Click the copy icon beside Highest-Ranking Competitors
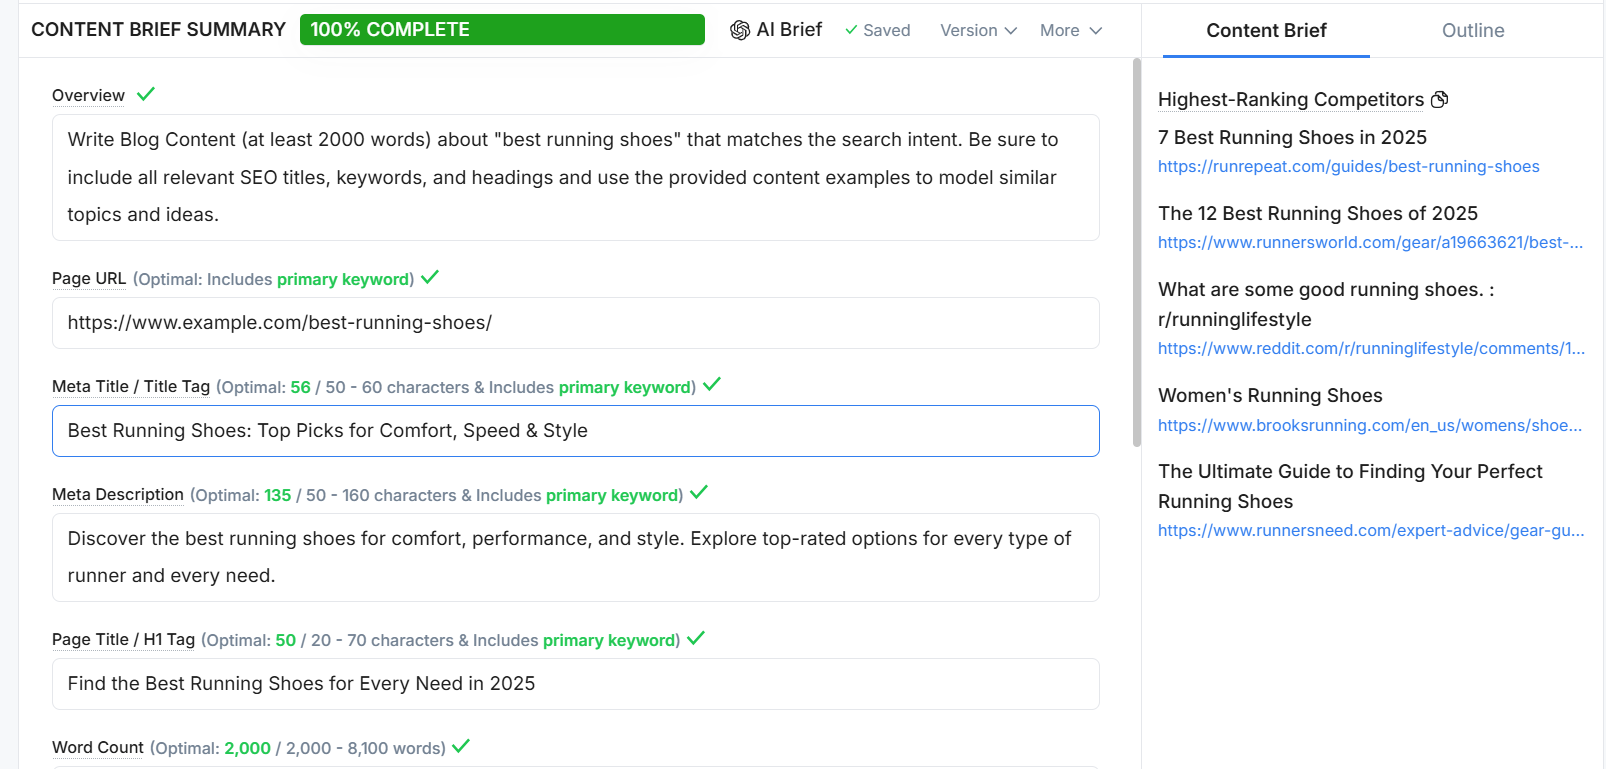The image size is (1606, 769). point(1440,99)
